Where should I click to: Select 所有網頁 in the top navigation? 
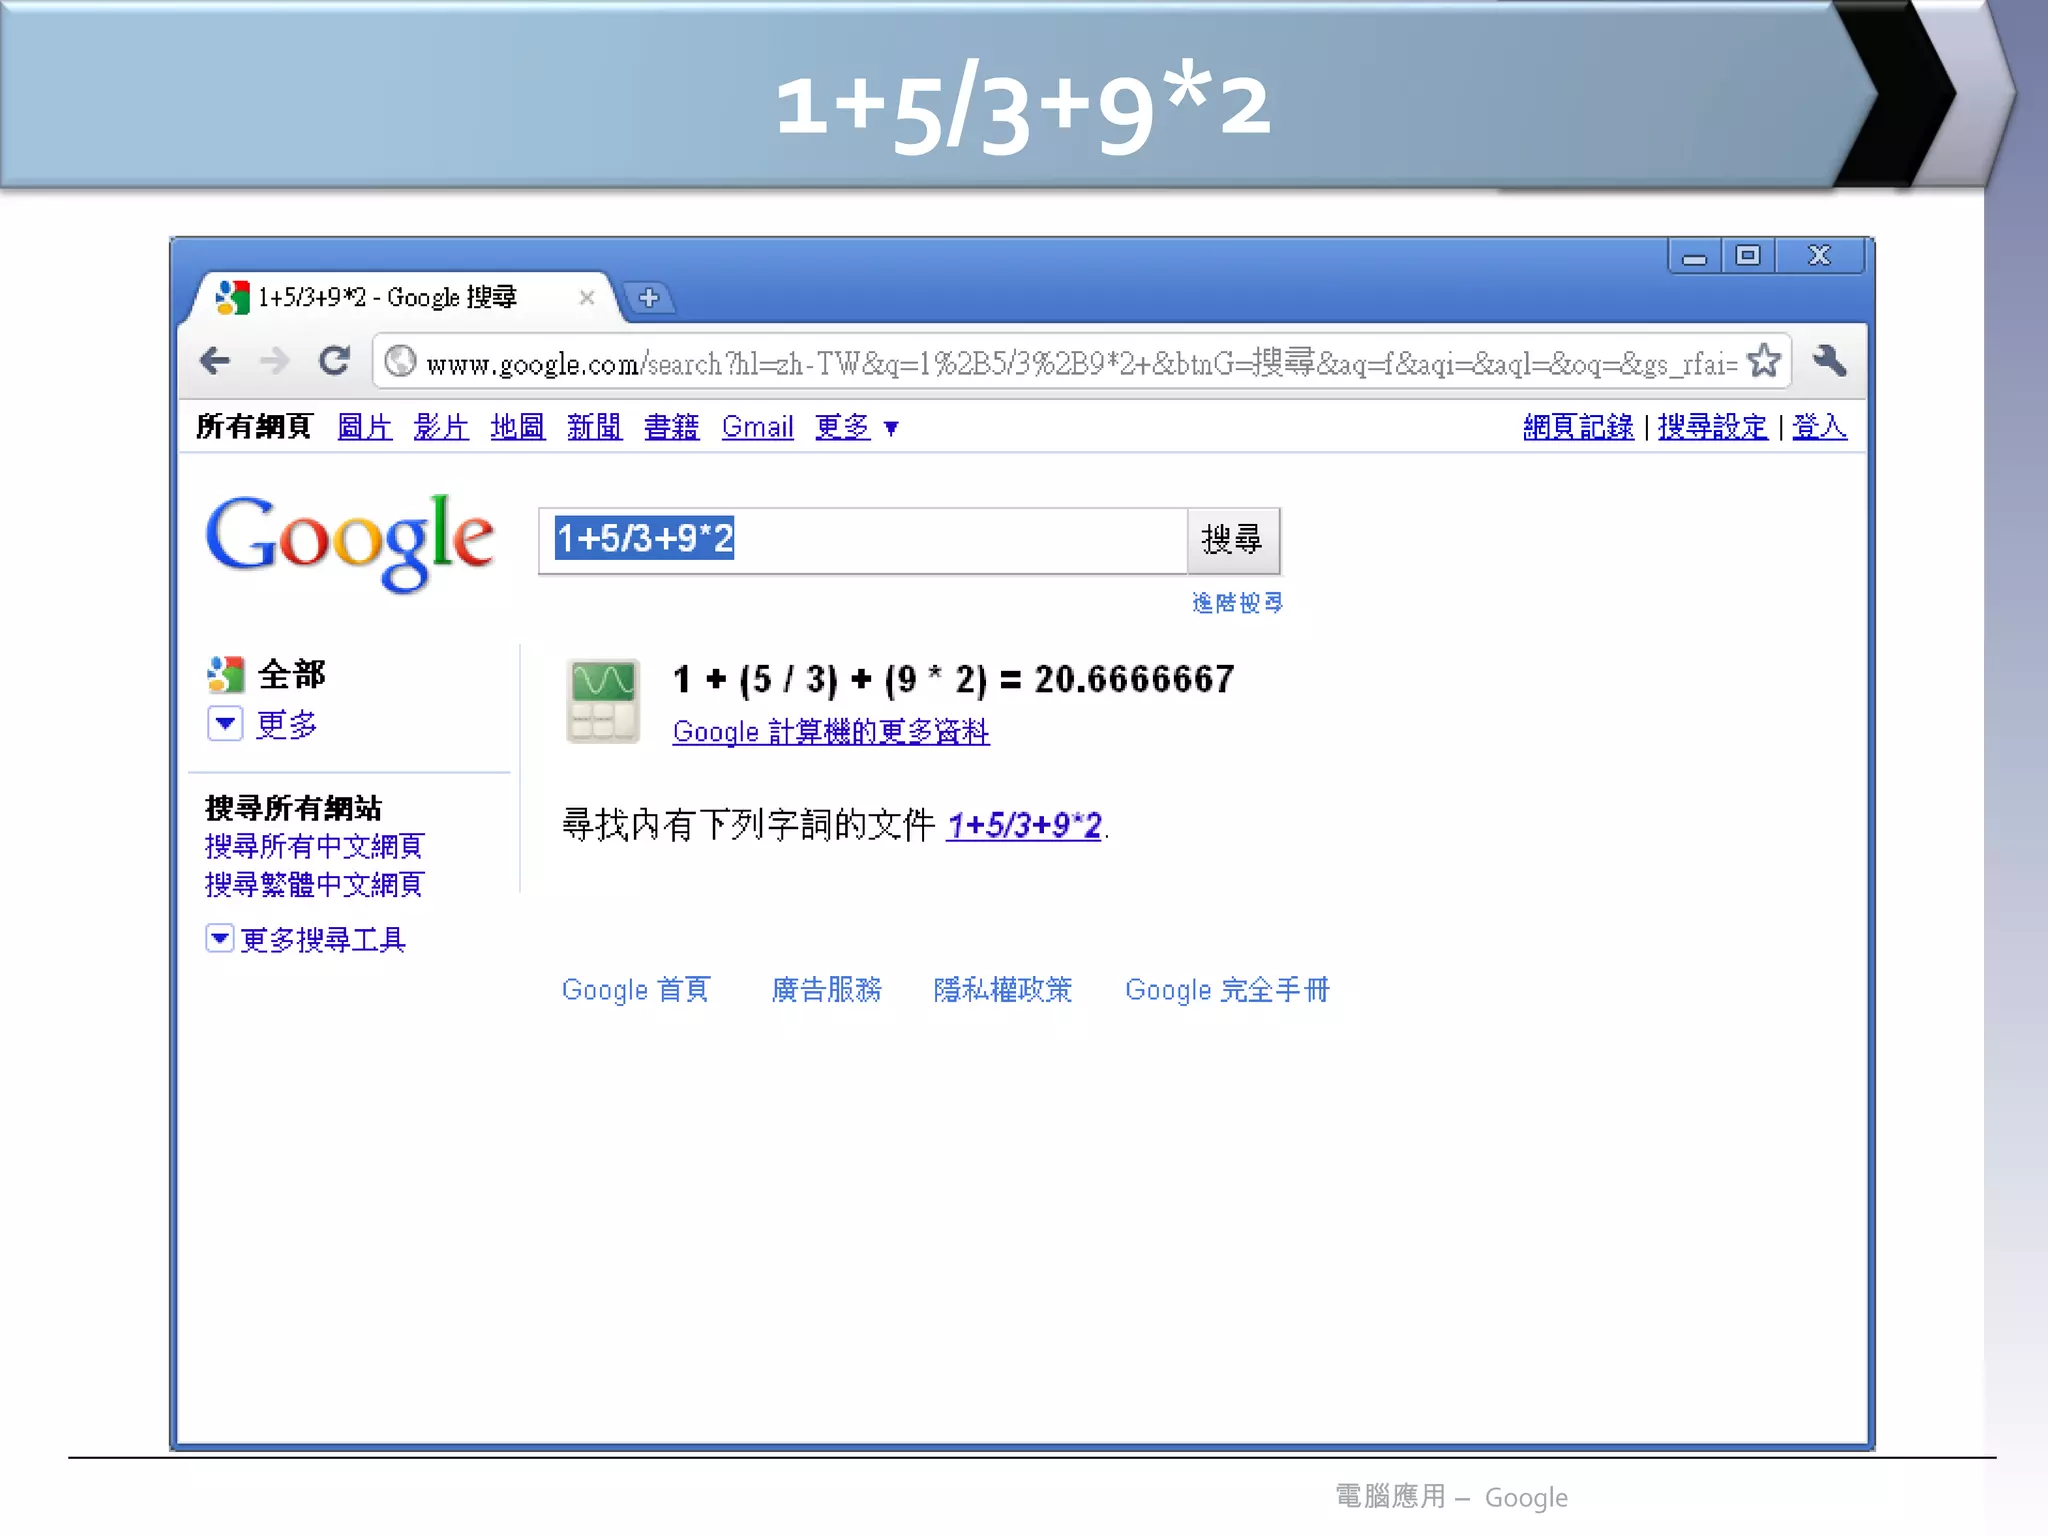click(x=254, y=427)
